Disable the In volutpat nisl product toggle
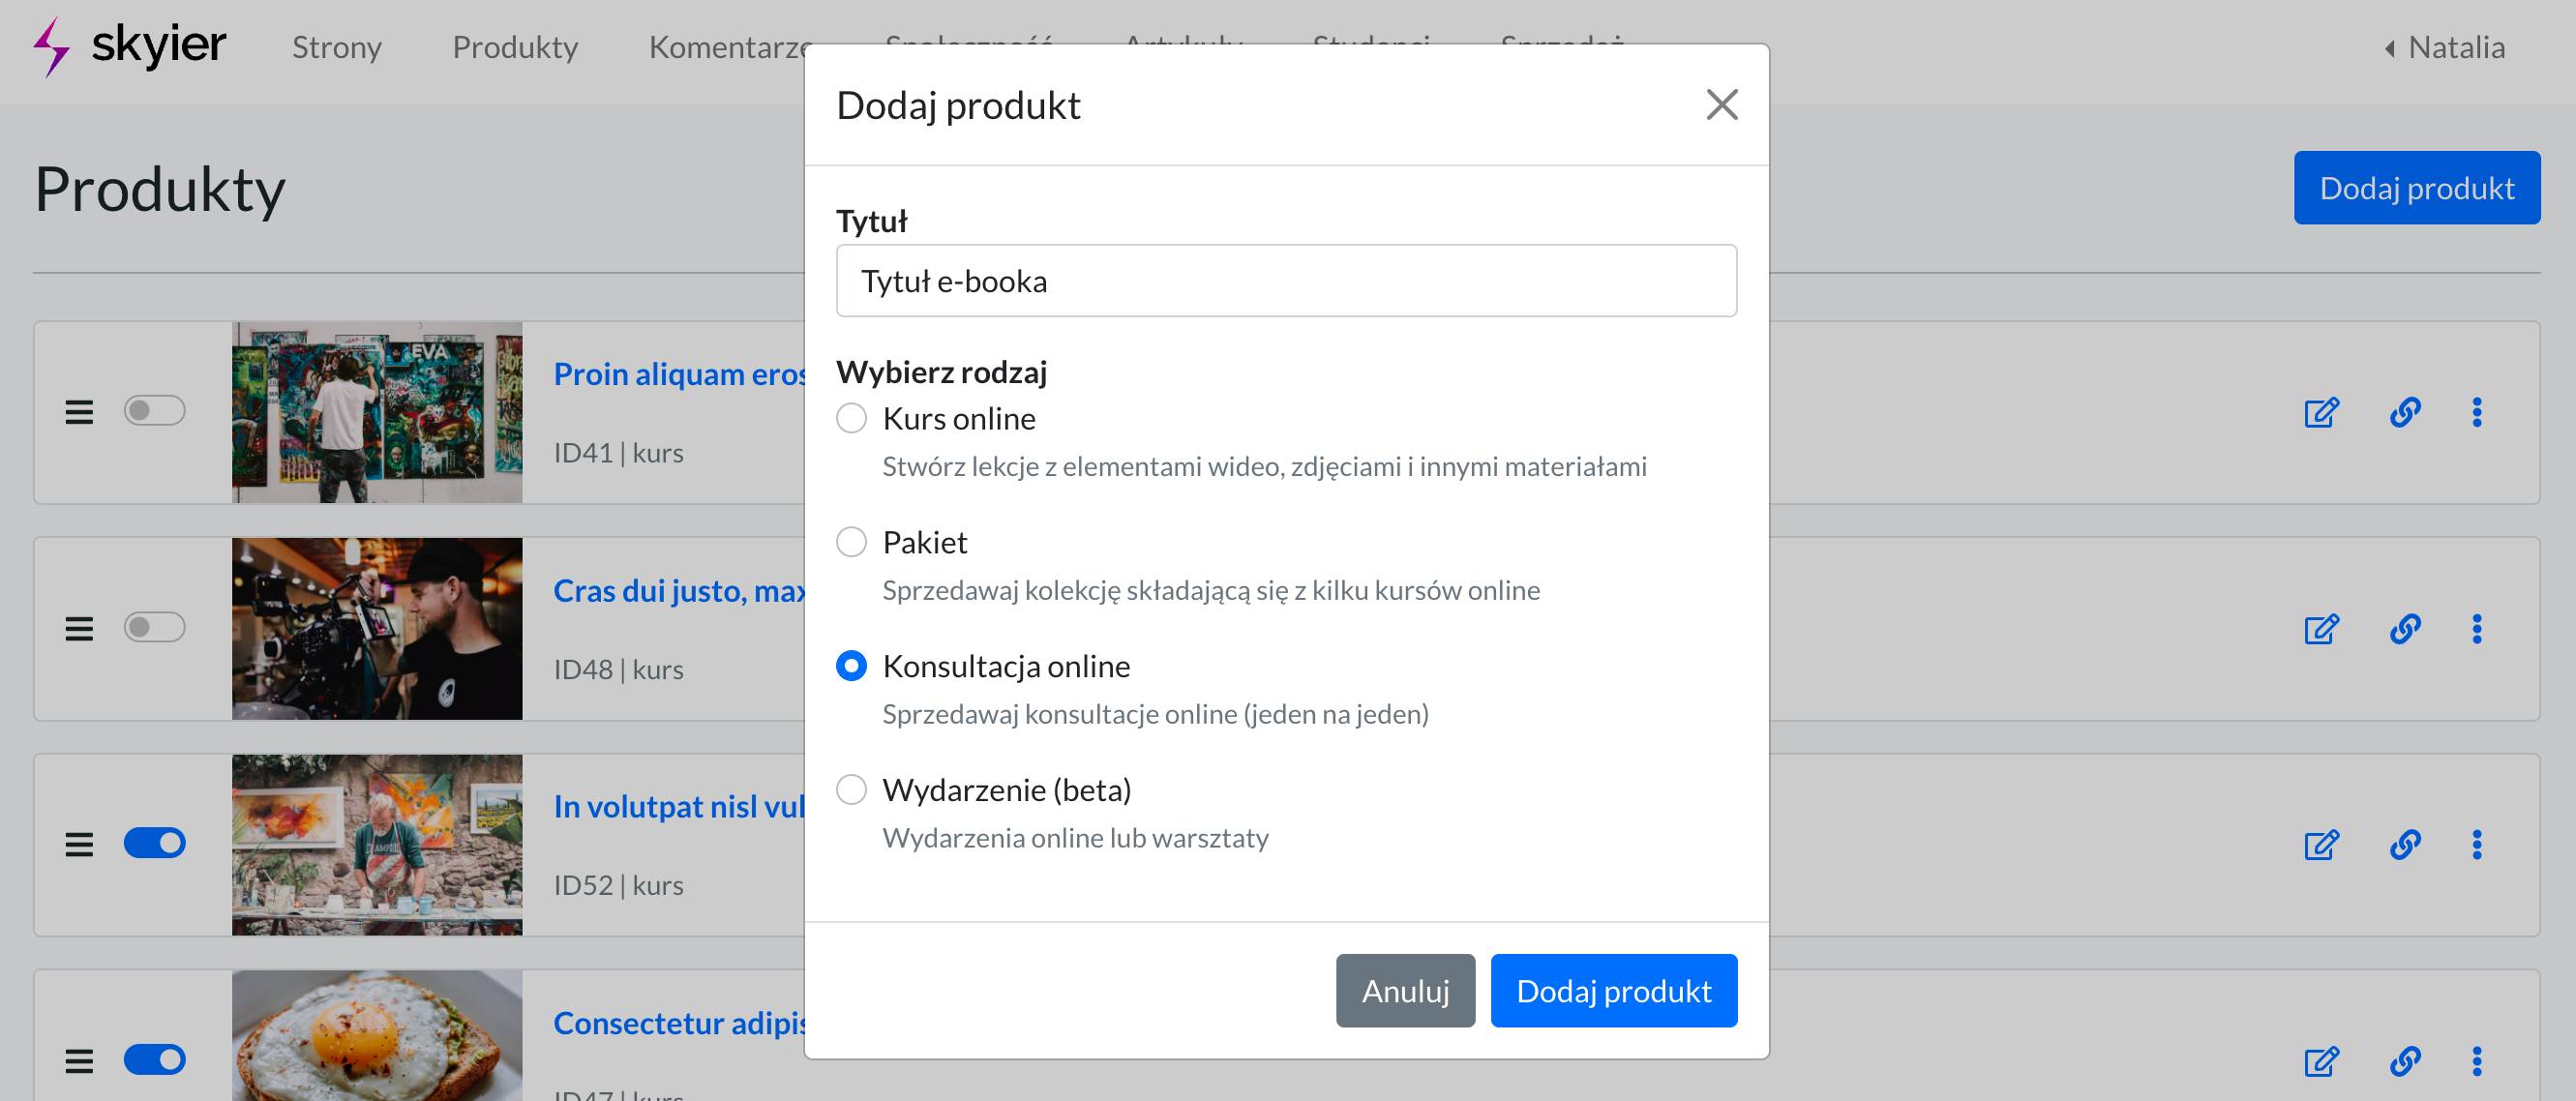Image resolution: width=2576 pixels, height=1101 pixels. coord(154,843)
